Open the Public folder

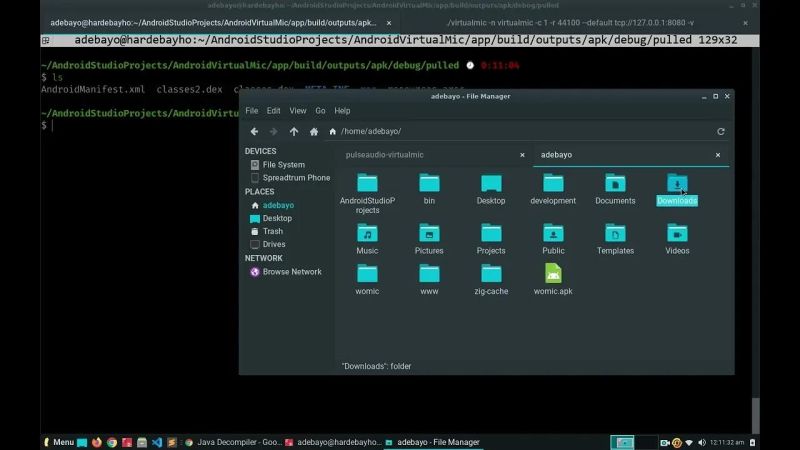click(x=553, y=239)
